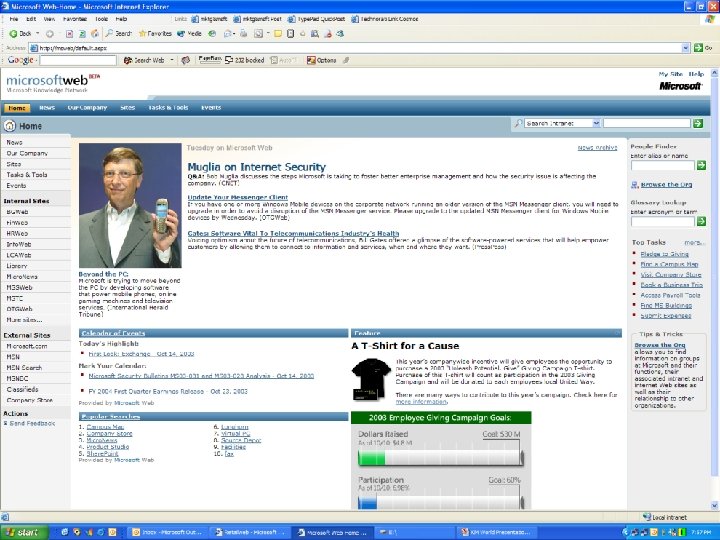Click the Mail envelope toolbar icon

tap(227, 34)
